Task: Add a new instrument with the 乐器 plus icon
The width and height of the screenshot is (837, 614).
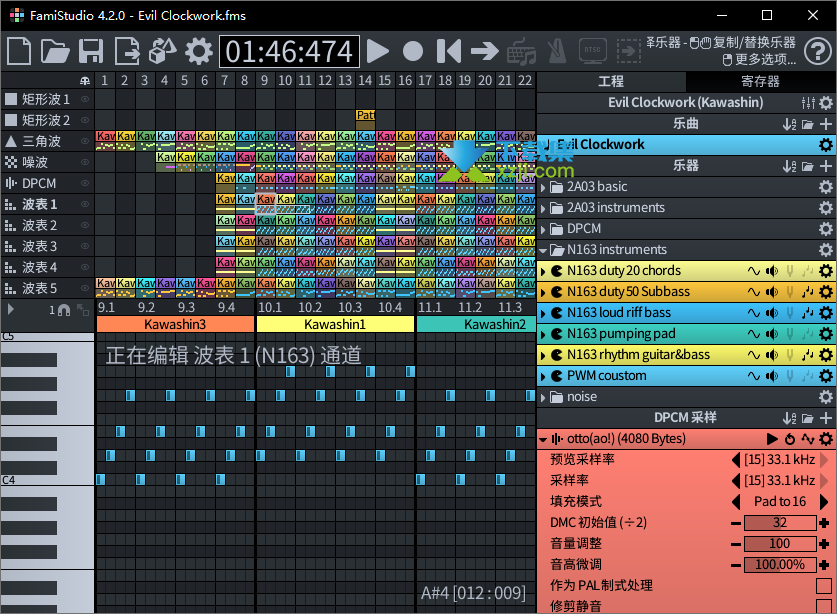Action: click(x=826, y=166)
